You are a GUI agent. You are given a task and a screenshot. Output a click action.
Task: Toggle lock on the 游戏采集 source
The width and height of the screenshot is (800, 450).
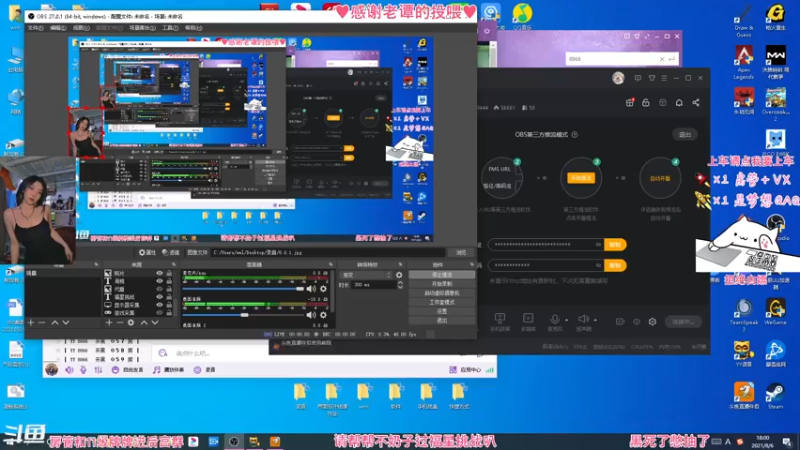coord(169,312)
